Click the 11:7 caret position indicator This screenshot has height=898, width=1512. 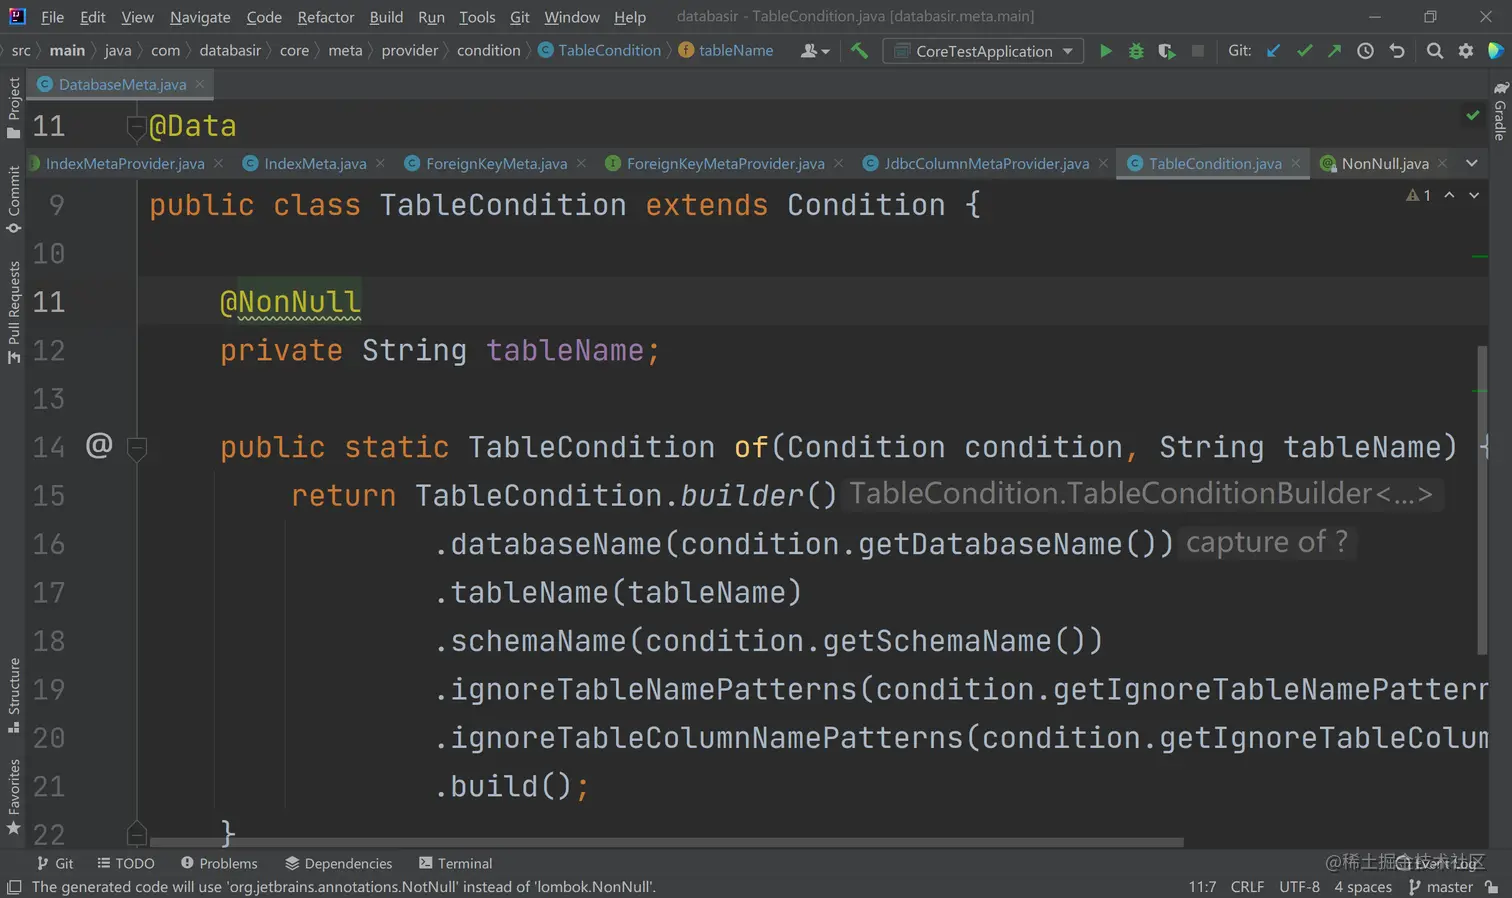pyautogui.click(x=1202, y=887)
